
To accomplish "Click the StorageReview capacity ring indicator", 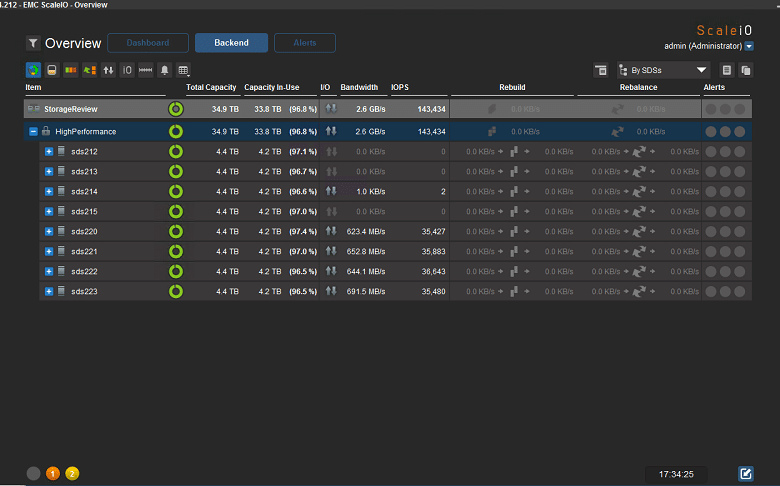I will (x=176, y=108).
